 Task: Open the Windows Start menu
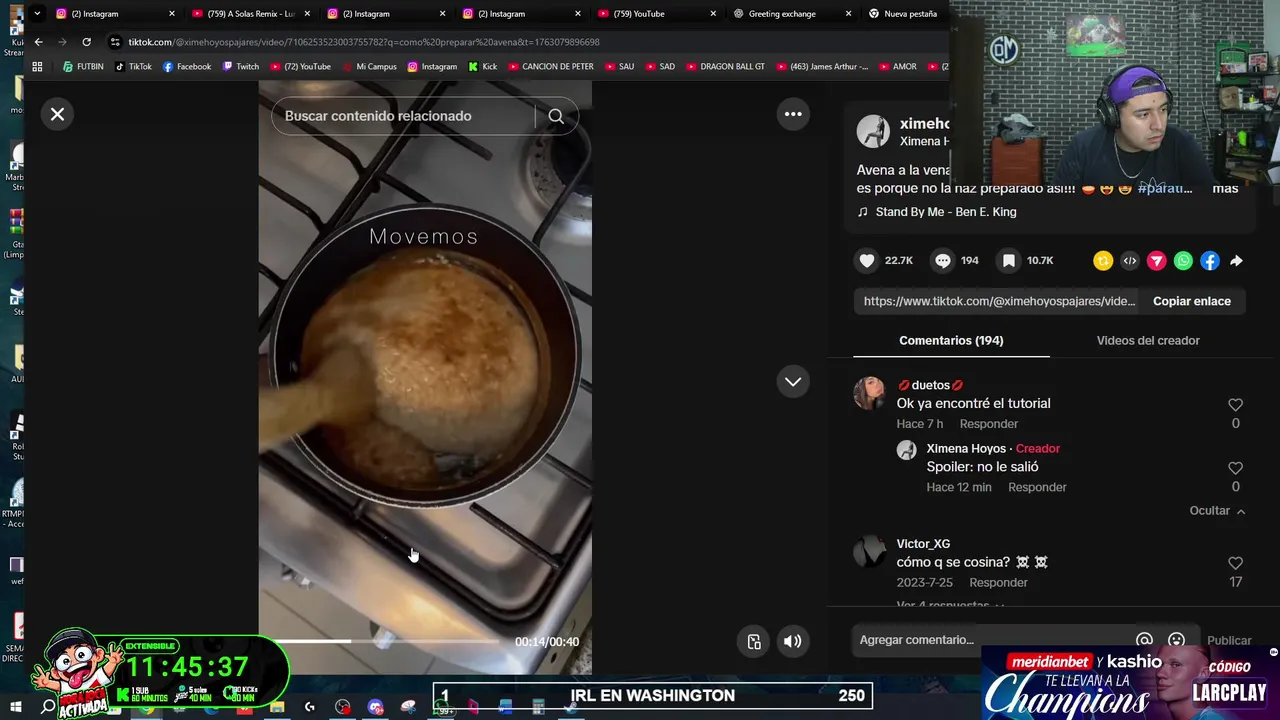click(x=16, y=707)
